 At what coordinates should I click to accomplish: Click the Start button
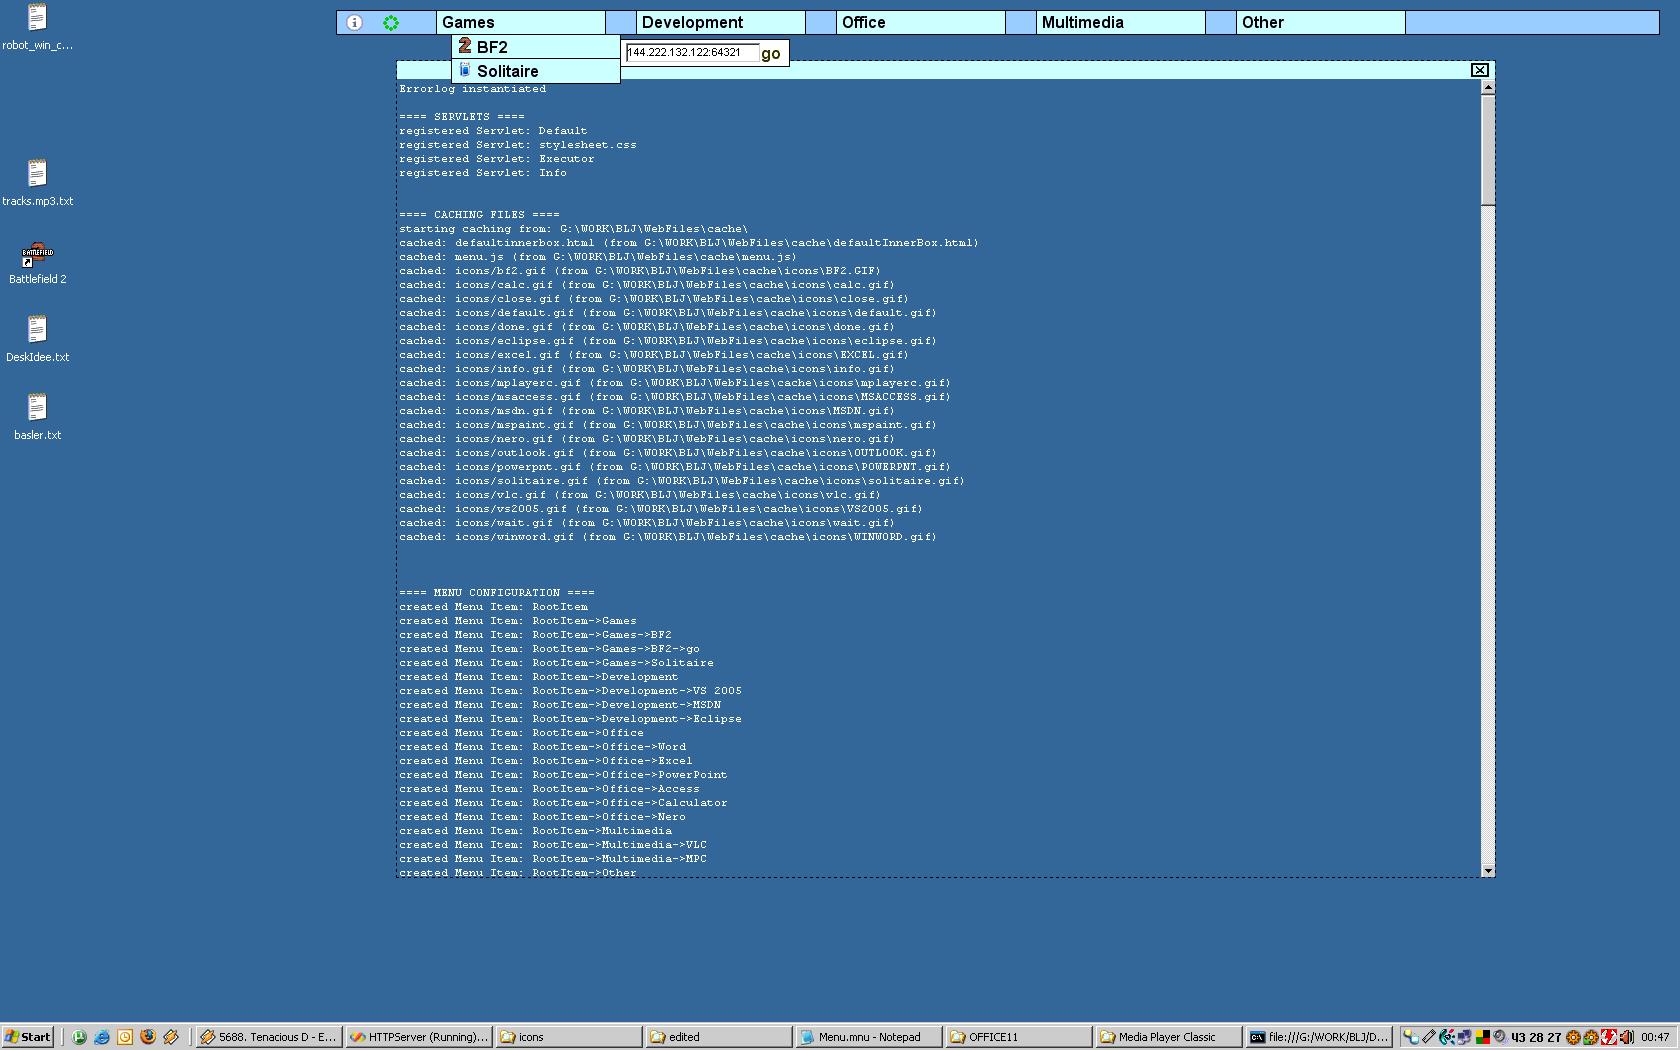click(x=28, y=1037)
